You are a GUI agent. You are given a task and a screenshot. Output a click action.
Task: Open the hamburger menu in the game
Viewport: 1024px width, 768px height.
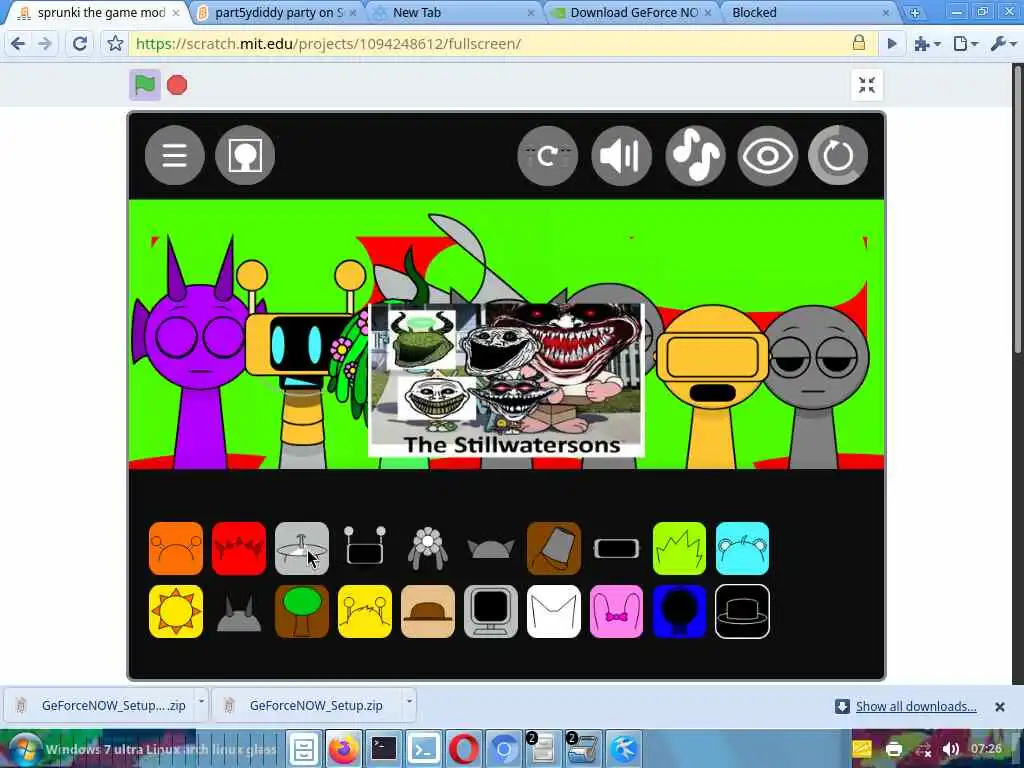tap(174, 155)
